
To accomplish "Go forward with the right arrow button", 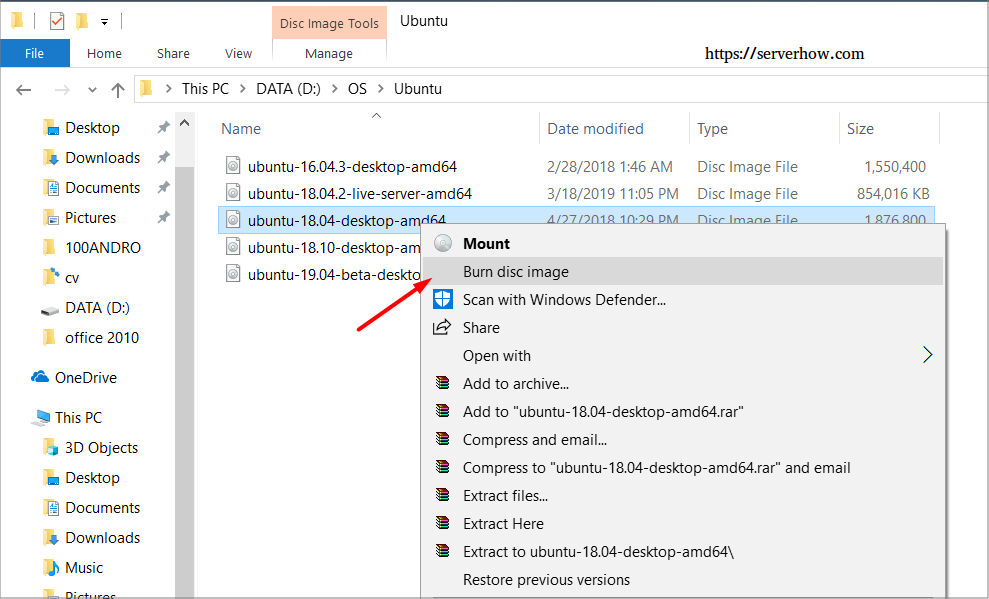I will (x=62, y=90).
